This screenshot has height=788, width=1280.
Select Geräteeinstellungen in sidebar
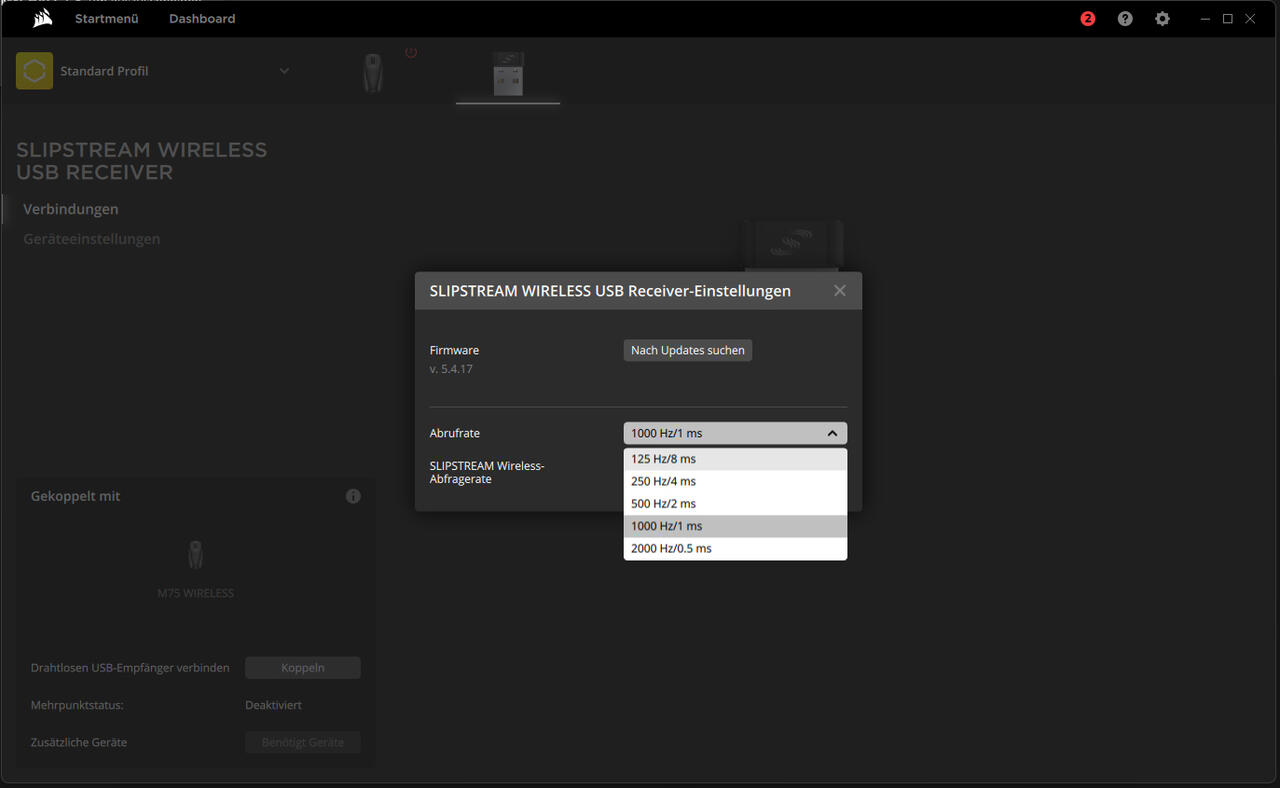click(x=92, y=239)
